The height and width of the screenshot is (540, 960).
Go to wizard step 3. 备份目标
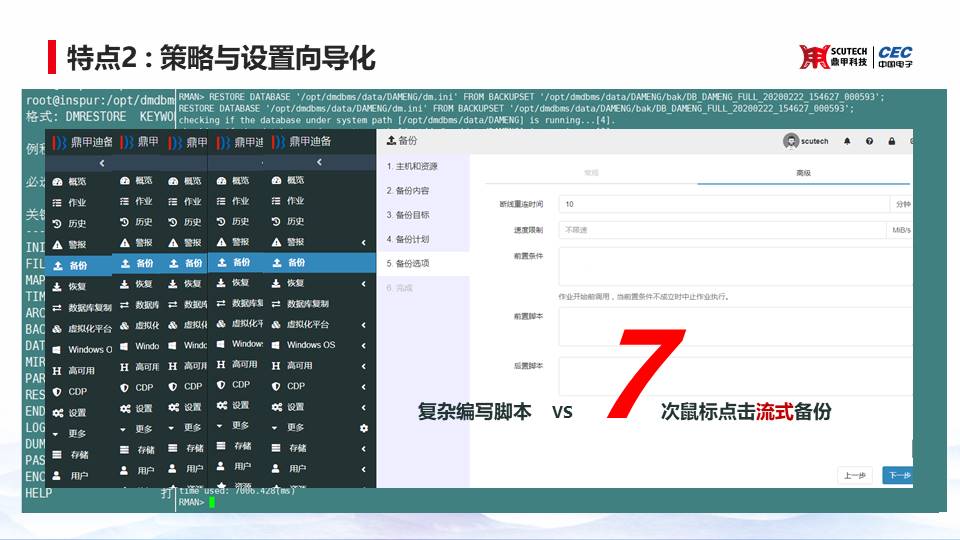click(424, 215)
